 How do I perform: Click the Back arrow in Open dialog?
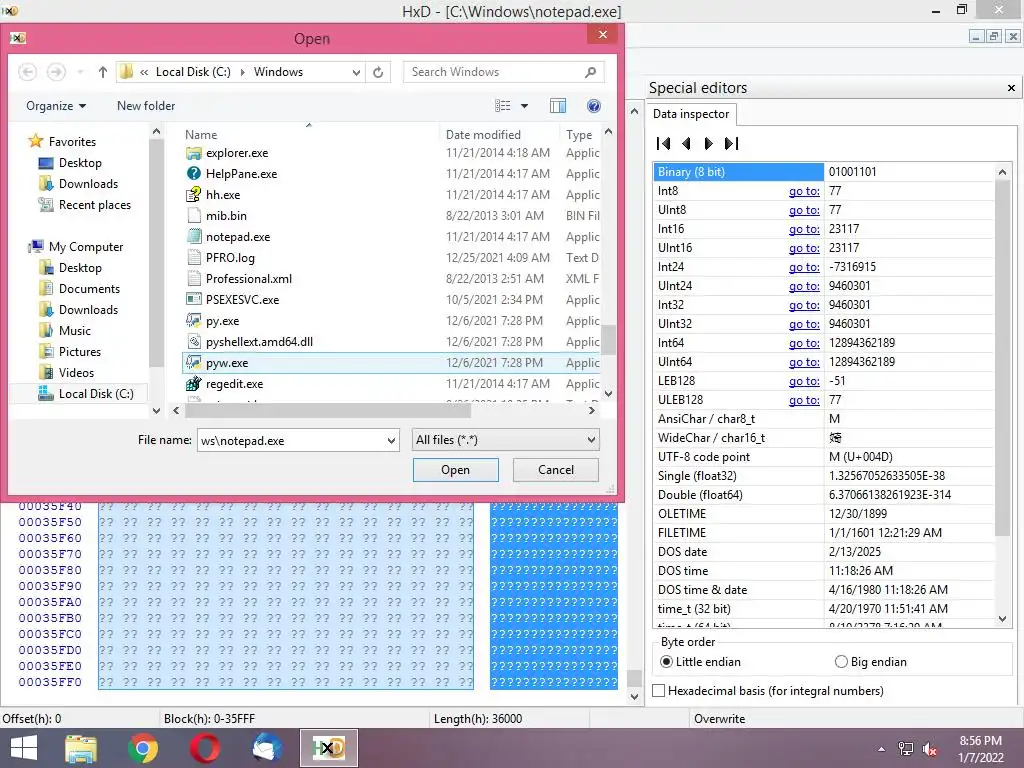click(x=27, y=72)
